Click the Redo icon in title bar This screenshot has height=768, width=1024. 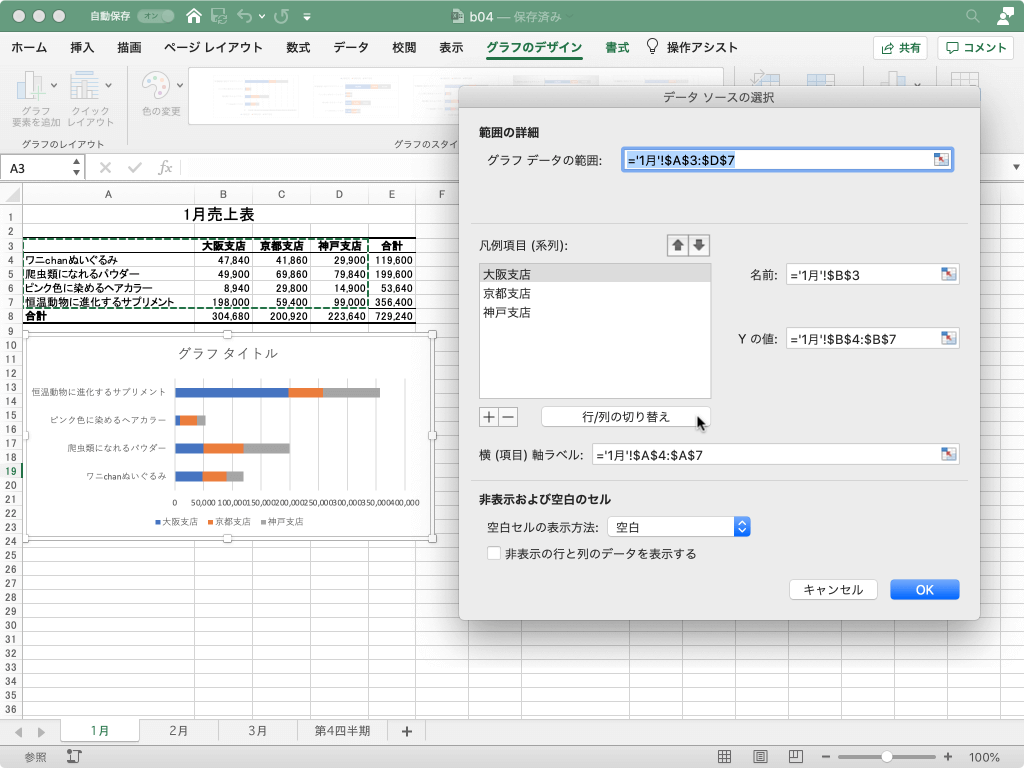tap(281, 16)
